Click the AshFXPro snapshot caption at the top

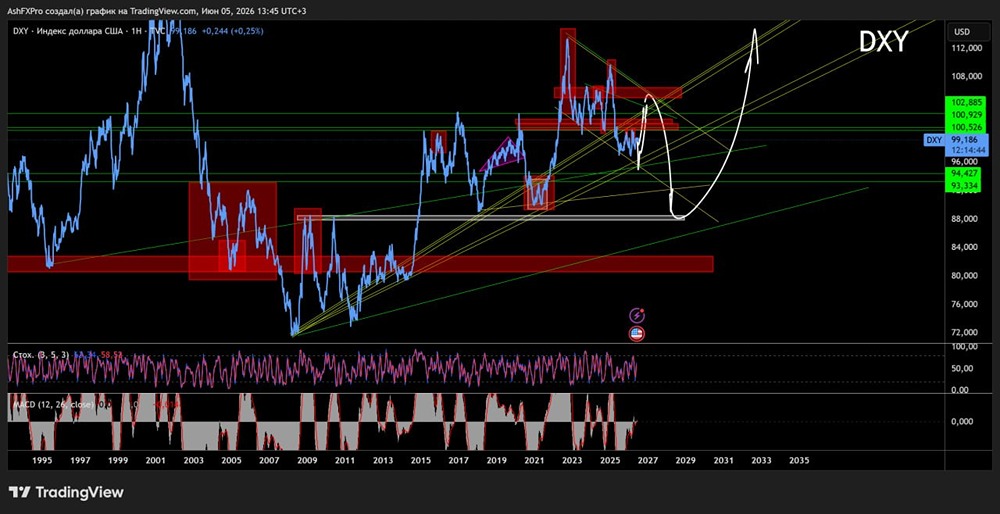pyautogui.click(x=158, y=11)
